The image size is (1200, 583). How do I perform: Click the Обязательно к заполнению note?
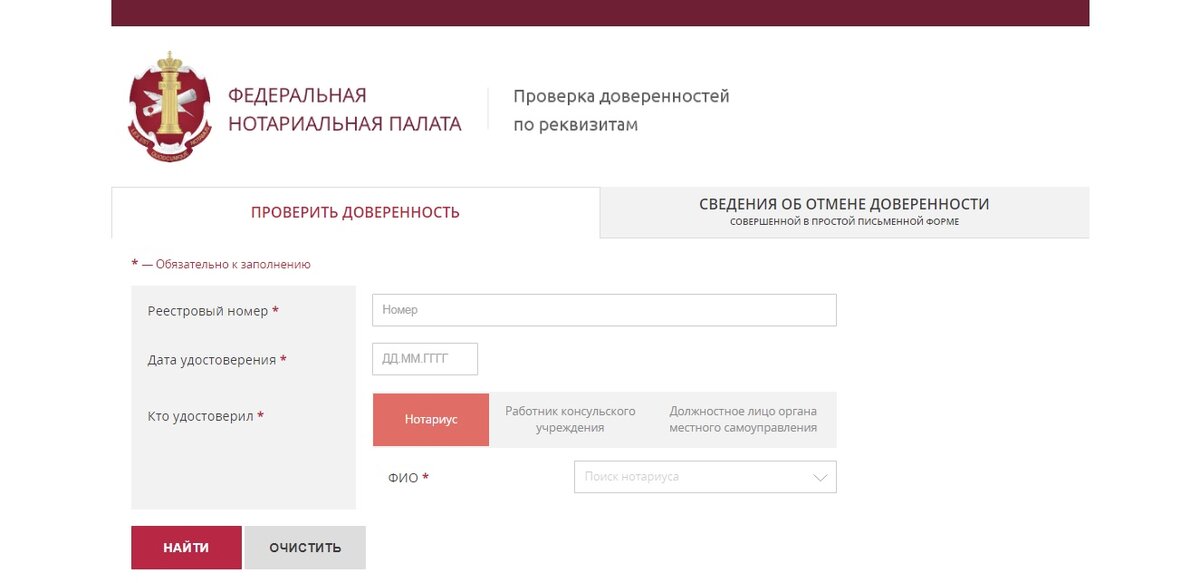click(x=221, y=265)
